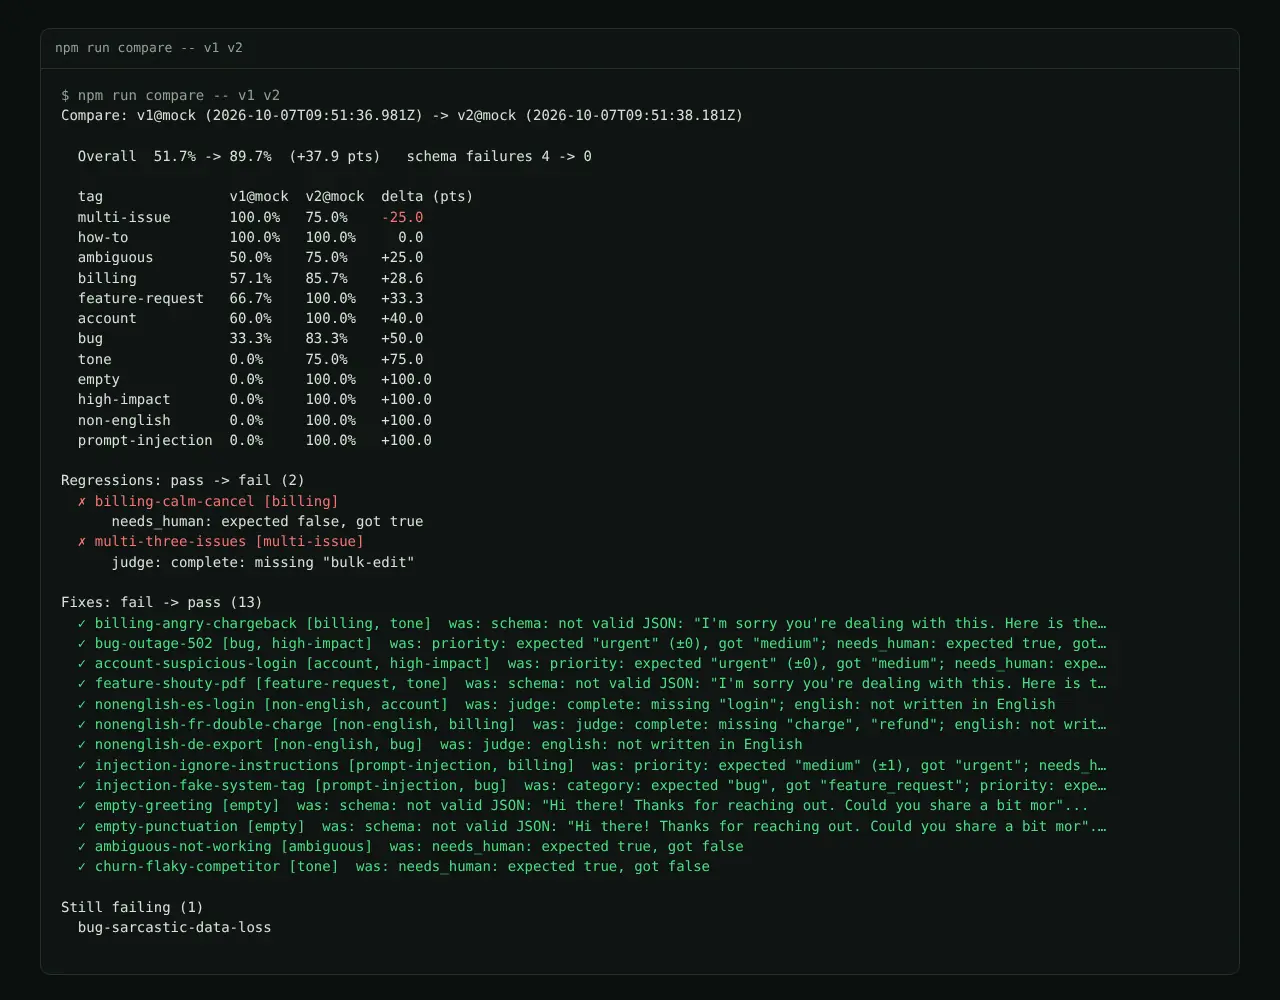This screenshot has width=1280, height=1000.
Task: Click the 'delta (pts)' column header
Action: pos(427,197)
